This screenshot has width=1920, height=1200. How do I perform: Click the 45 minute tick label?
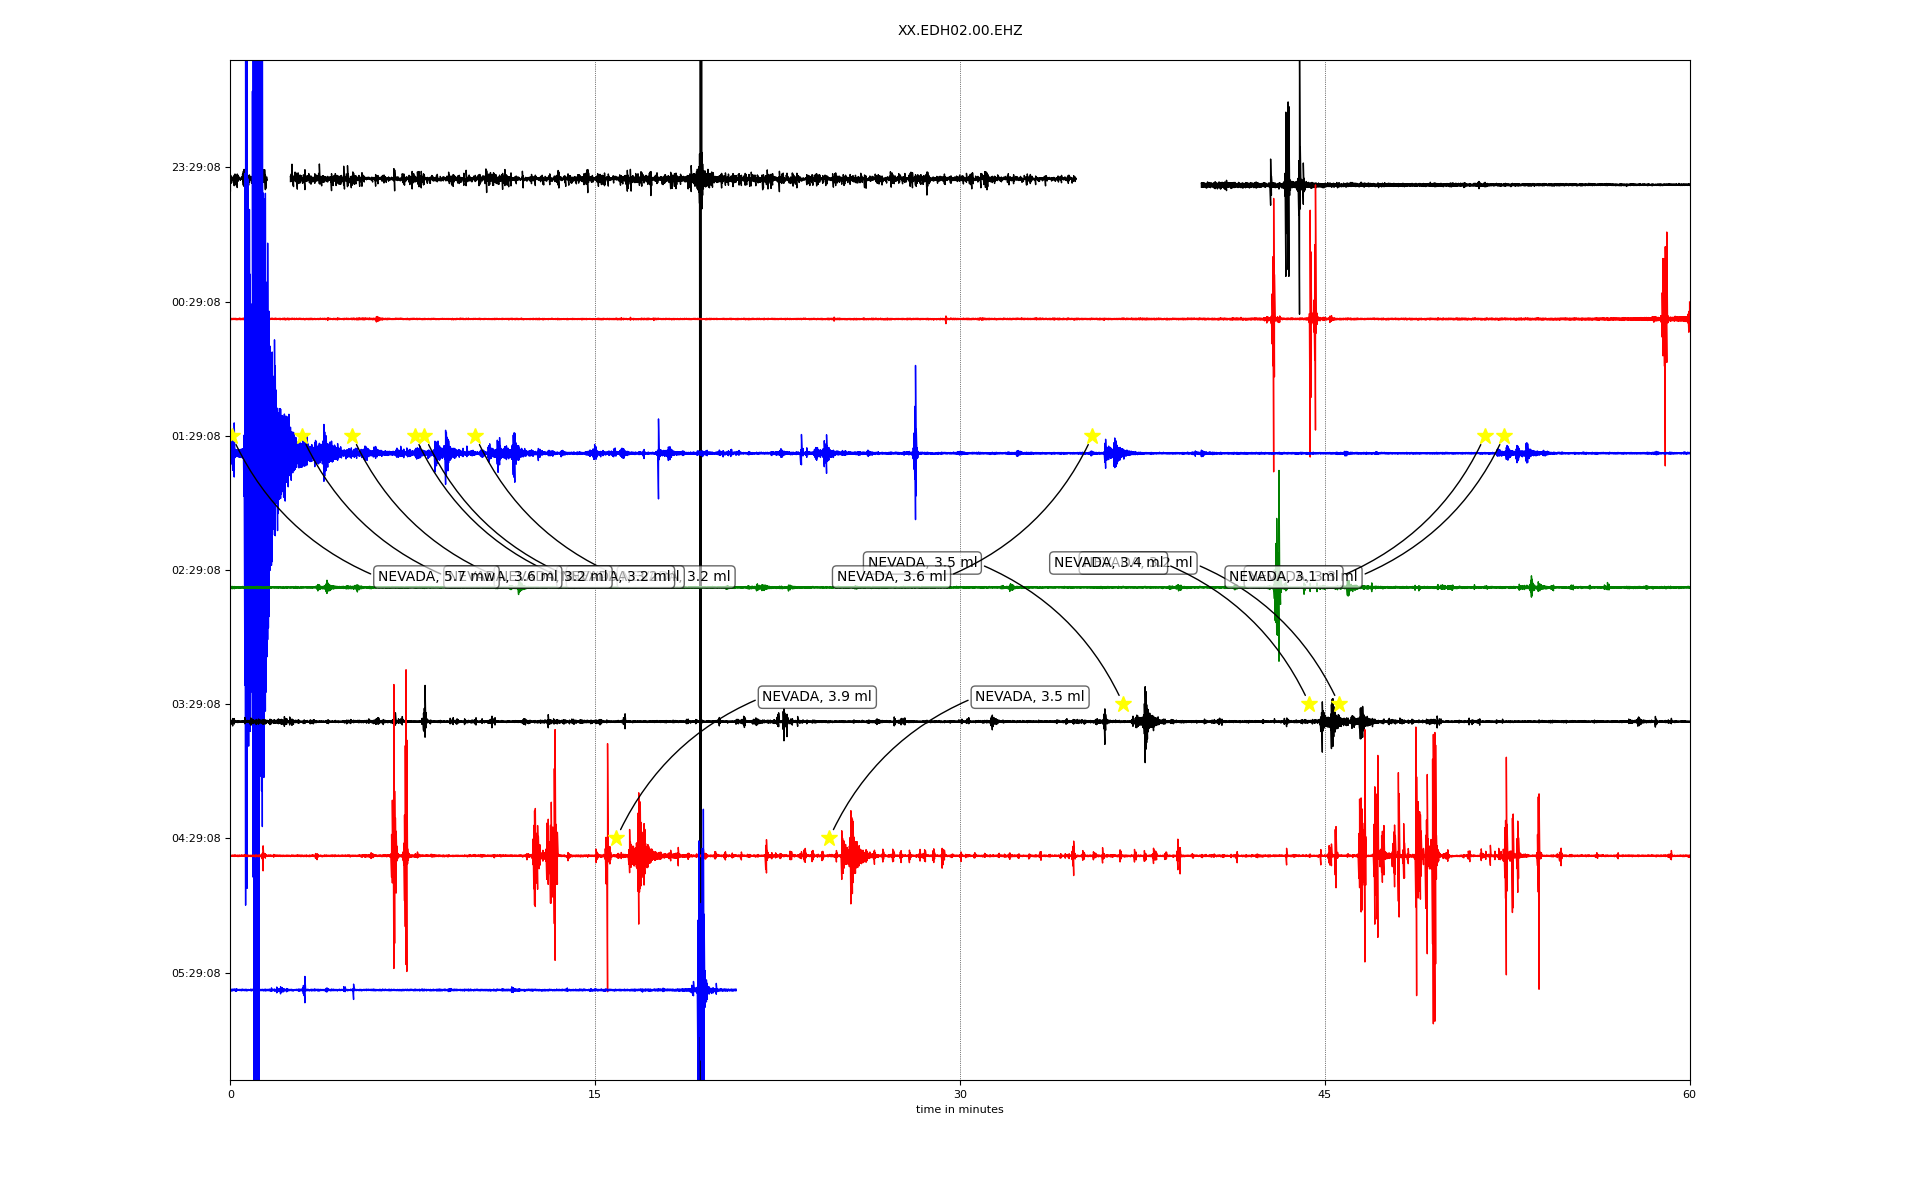1325,1094
